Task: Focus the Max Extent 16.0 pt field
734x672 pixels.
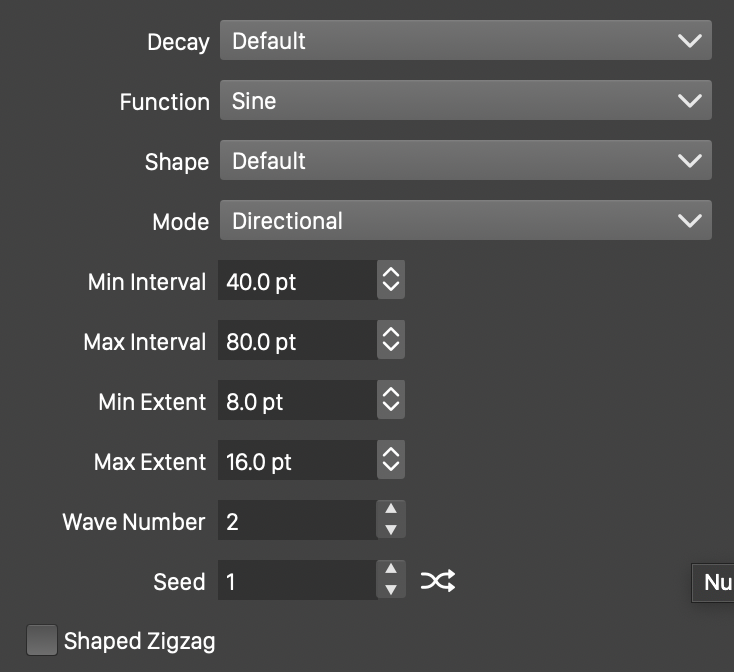Action: 297,461
